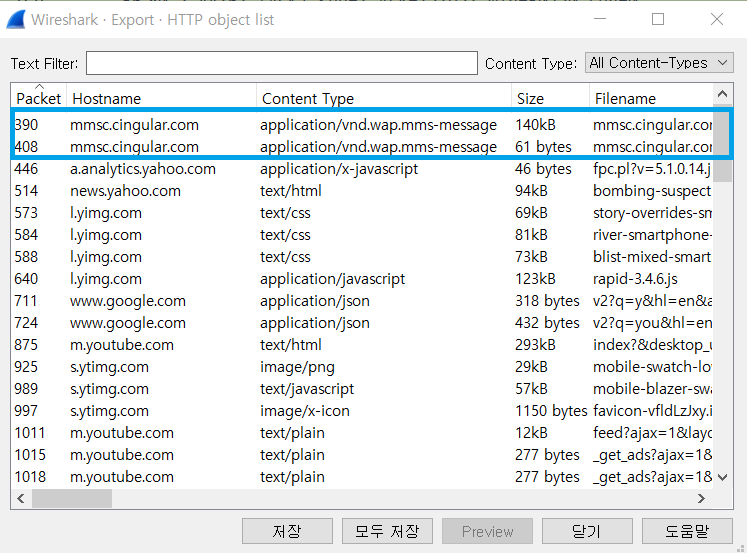
Task: Click the 140kB size cell
Action: (x=535, y=125)
